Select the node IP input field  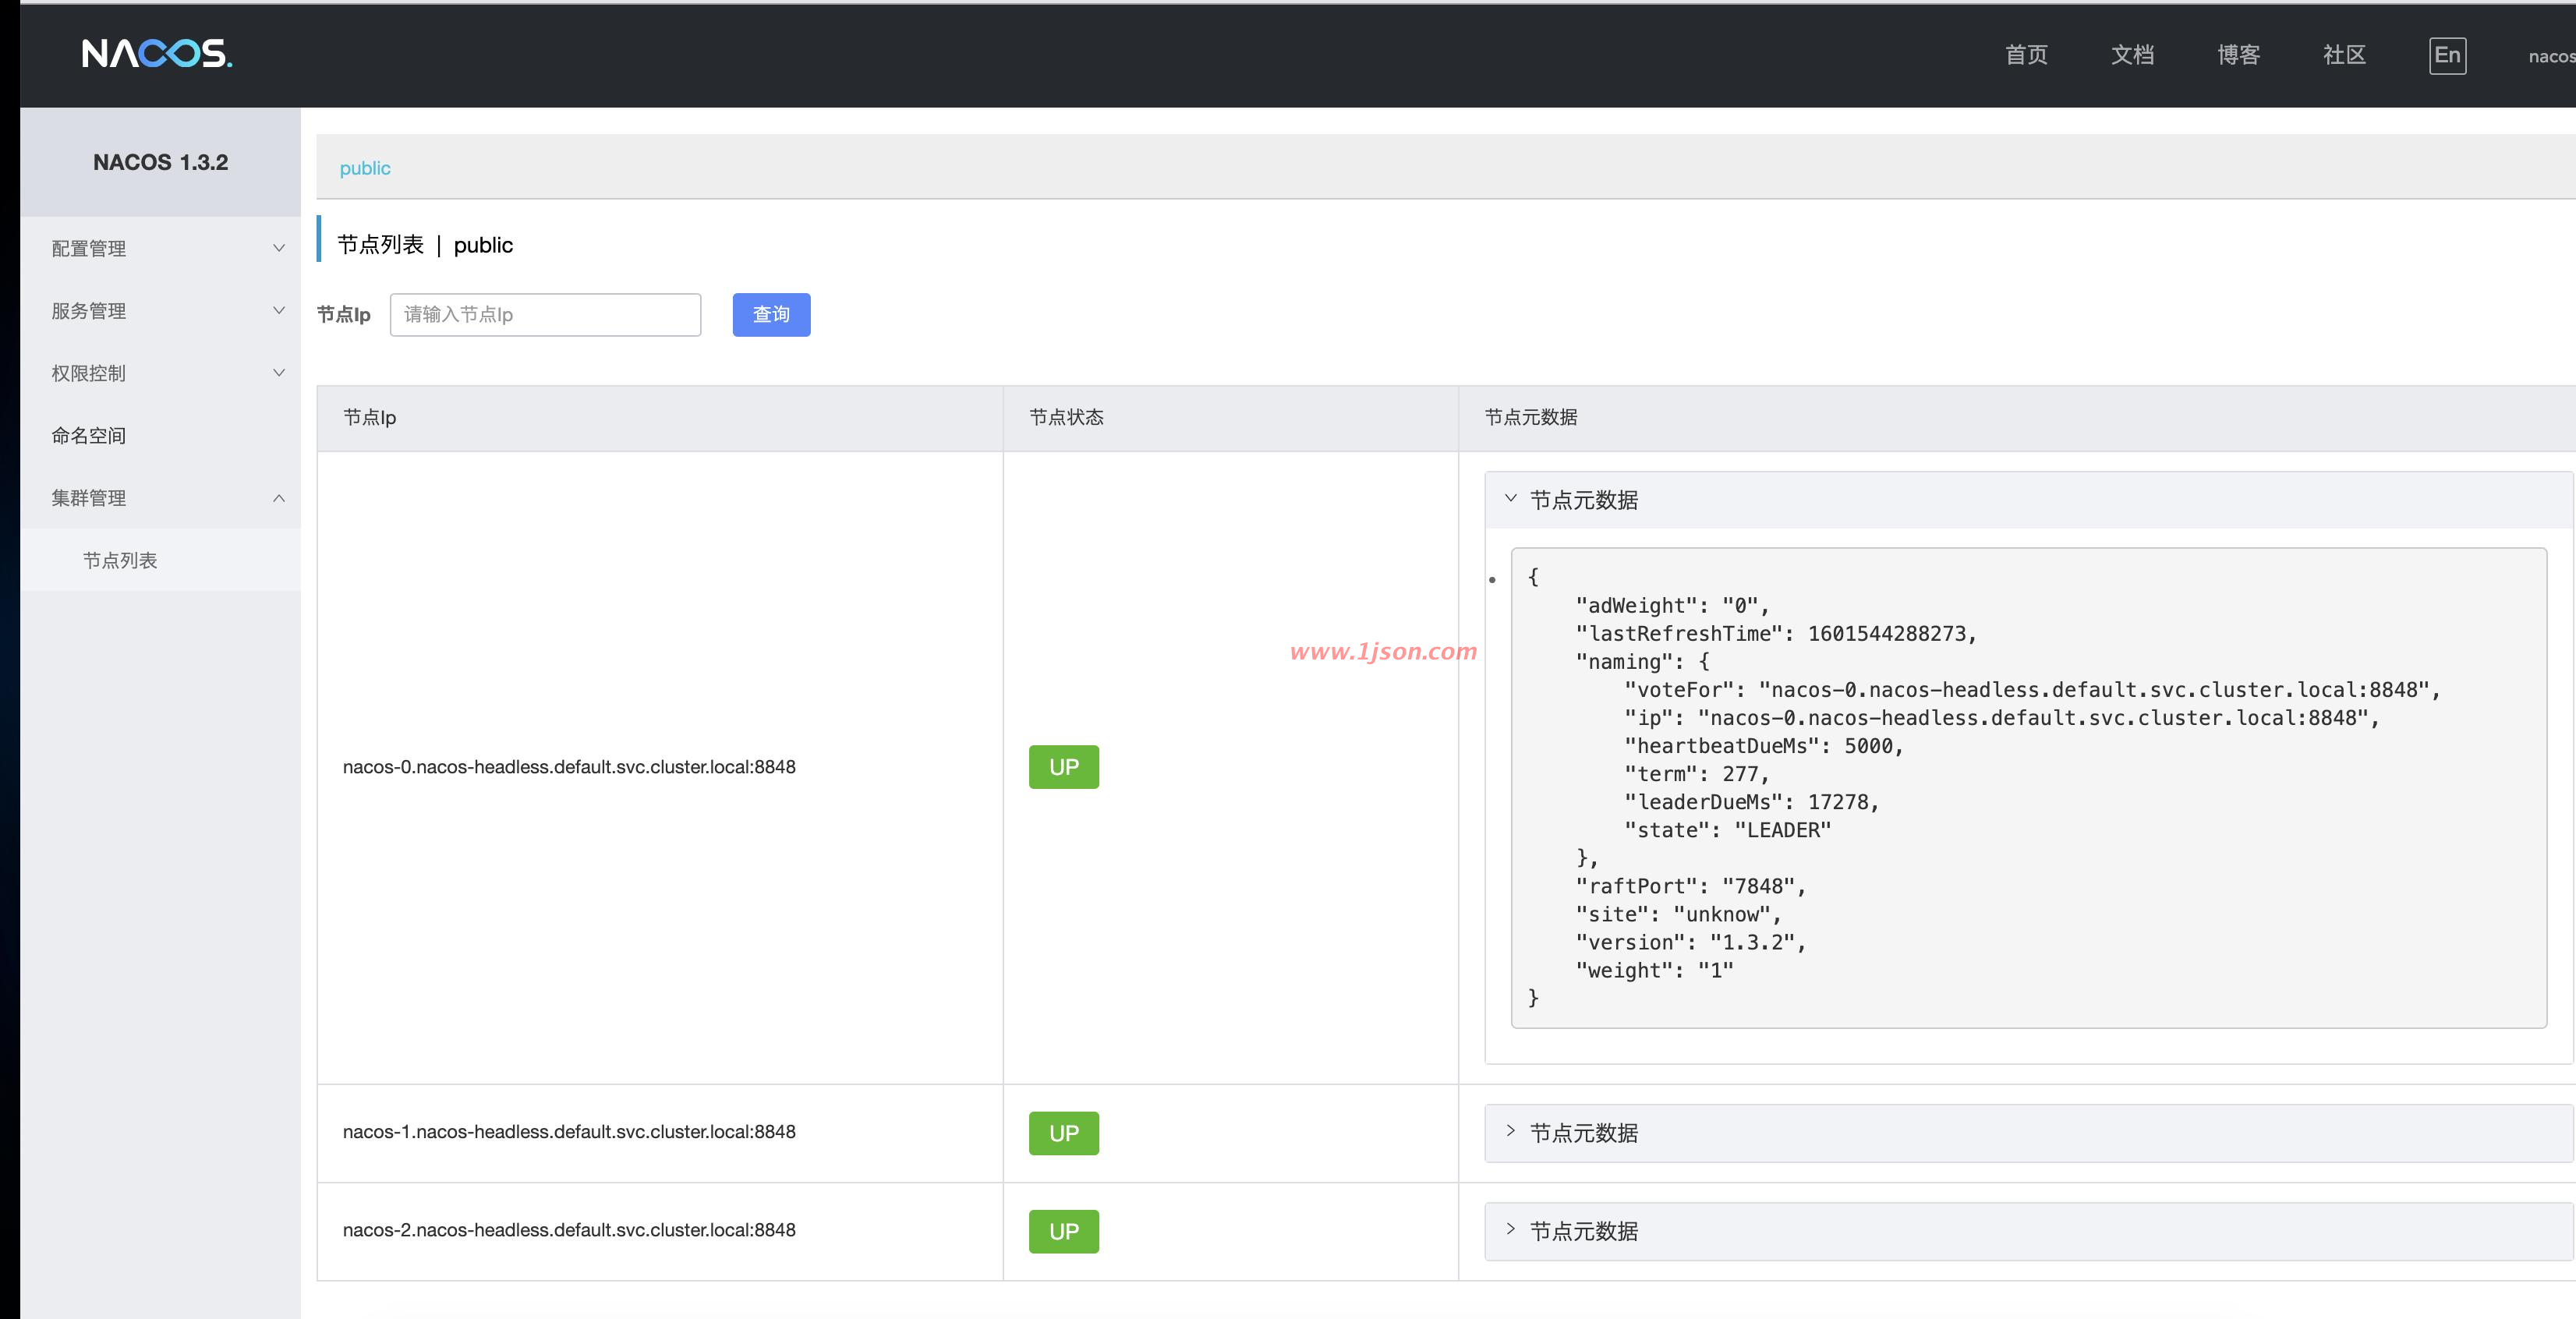543,315
